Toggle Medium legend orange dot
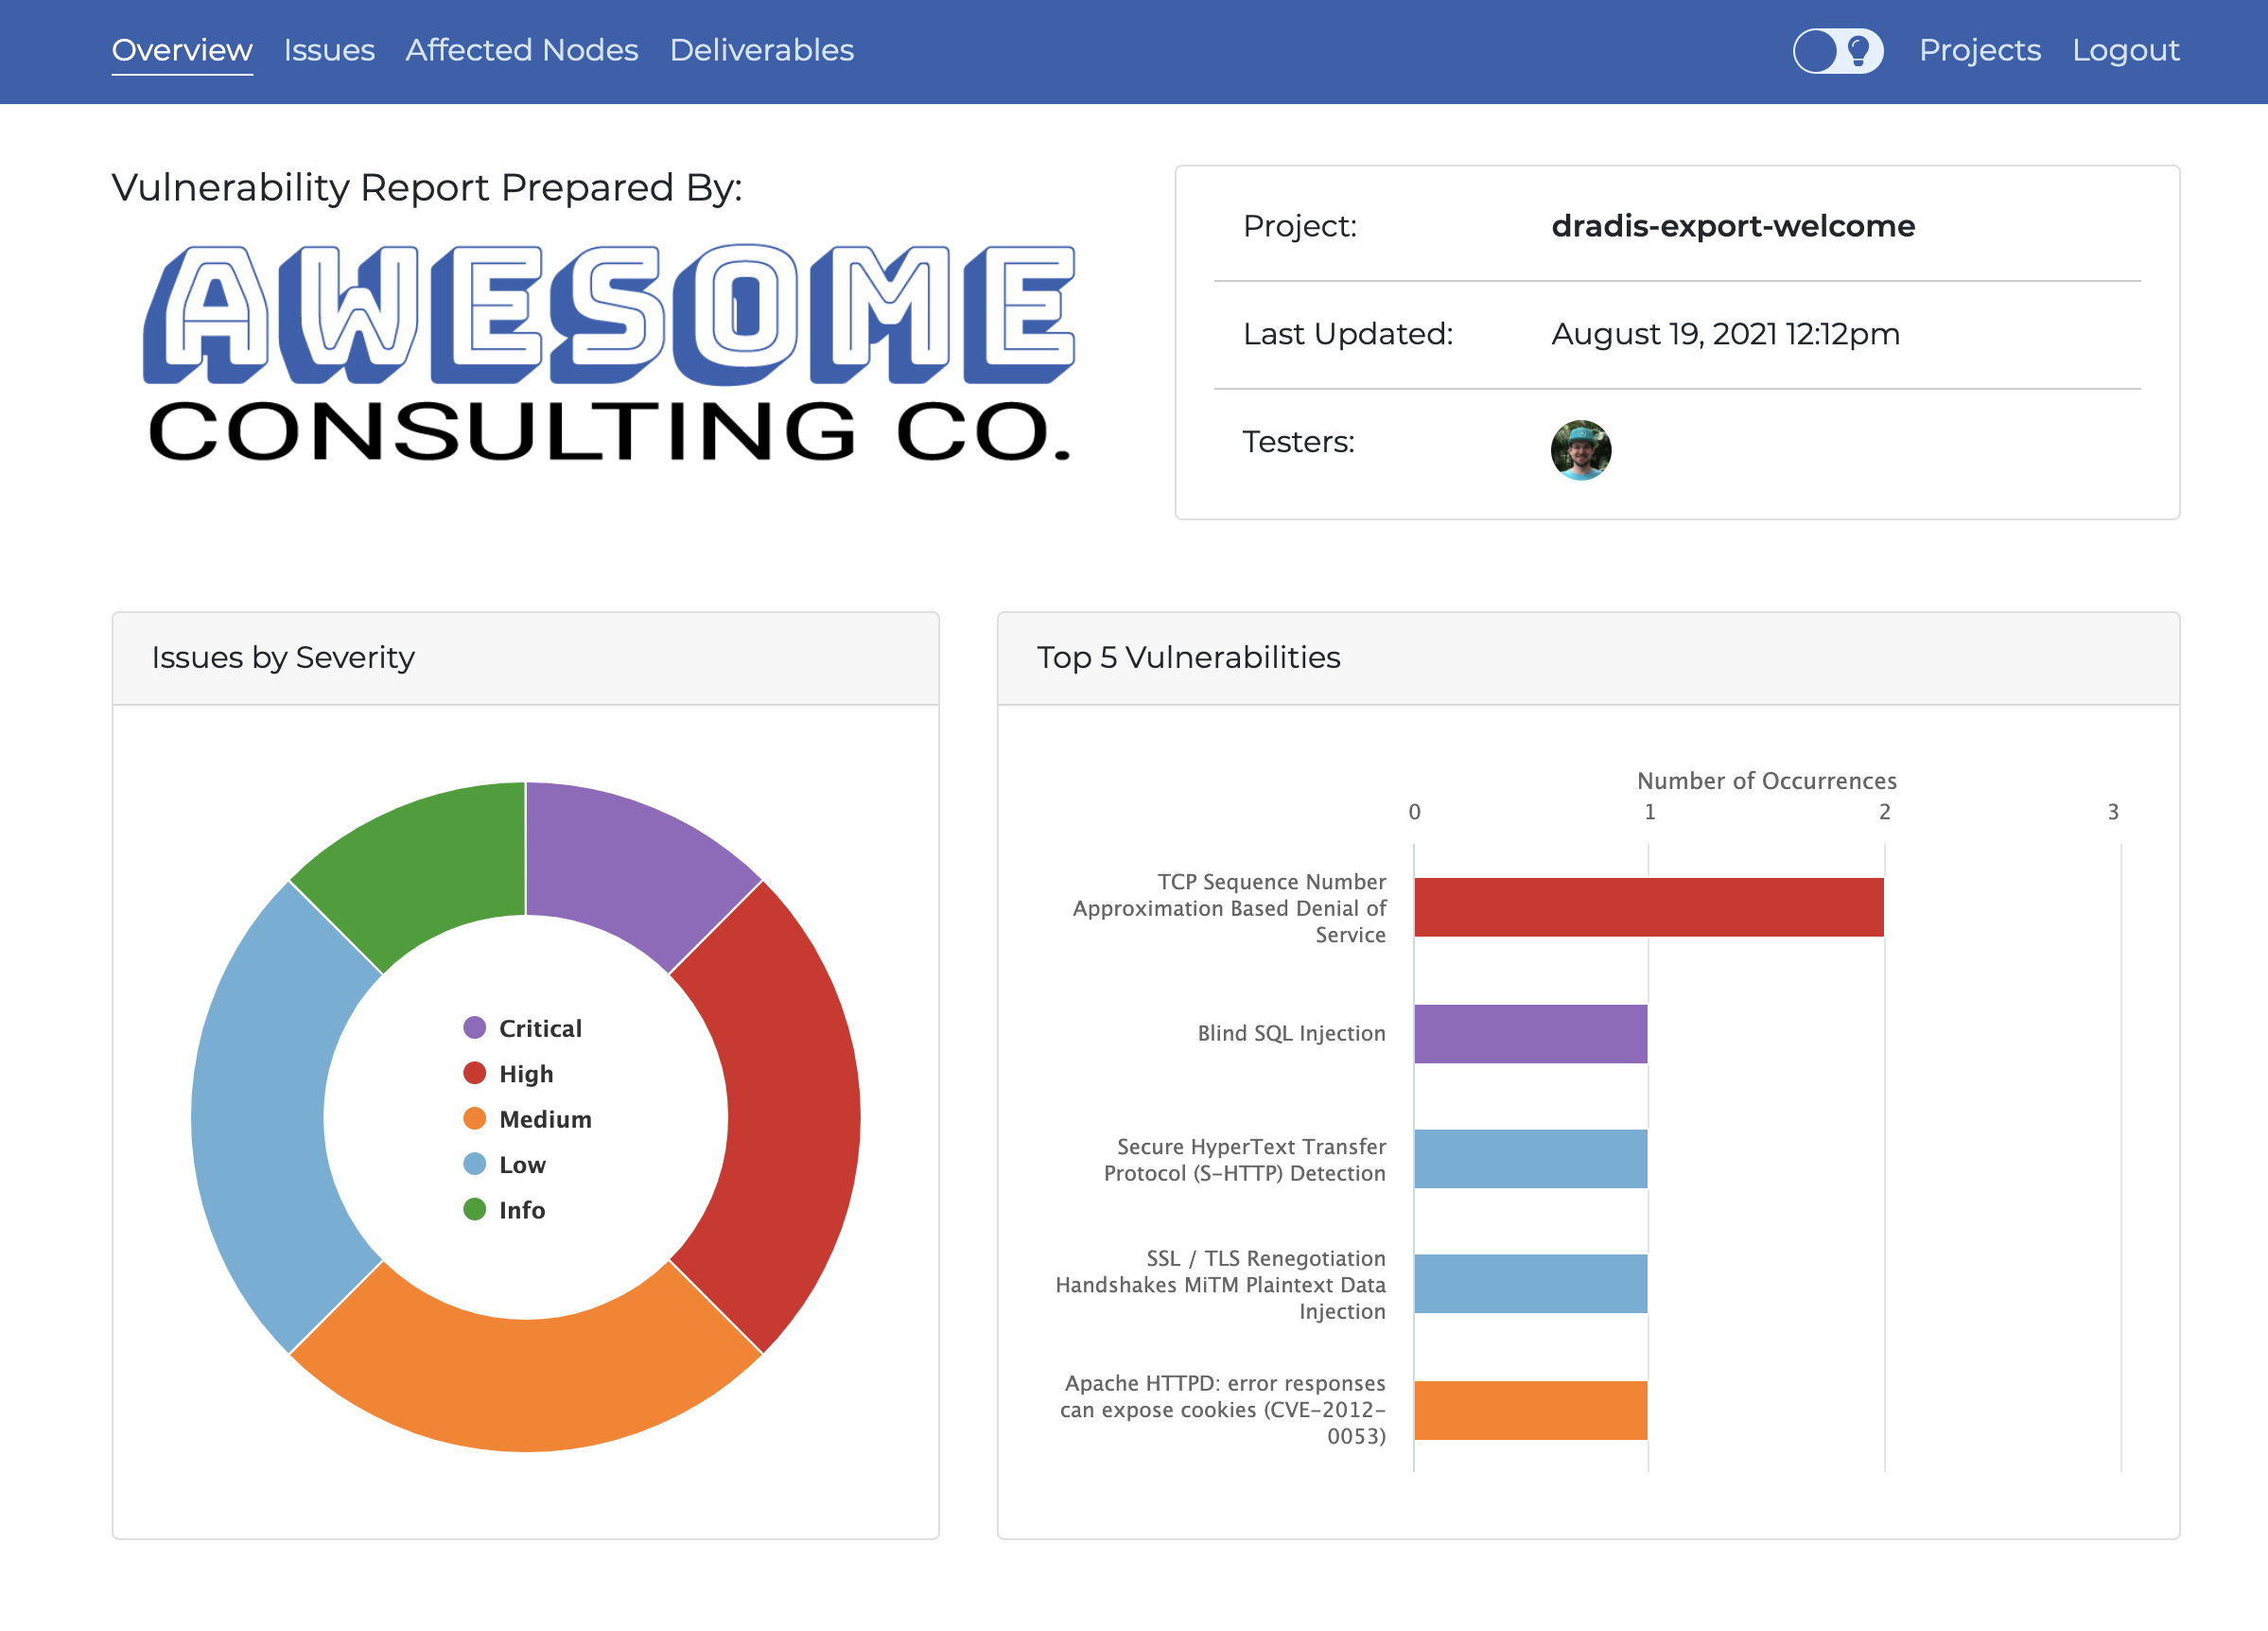Image resolution: width=2268 pixels, height=1631 pixels. [x=475, y=1118]
